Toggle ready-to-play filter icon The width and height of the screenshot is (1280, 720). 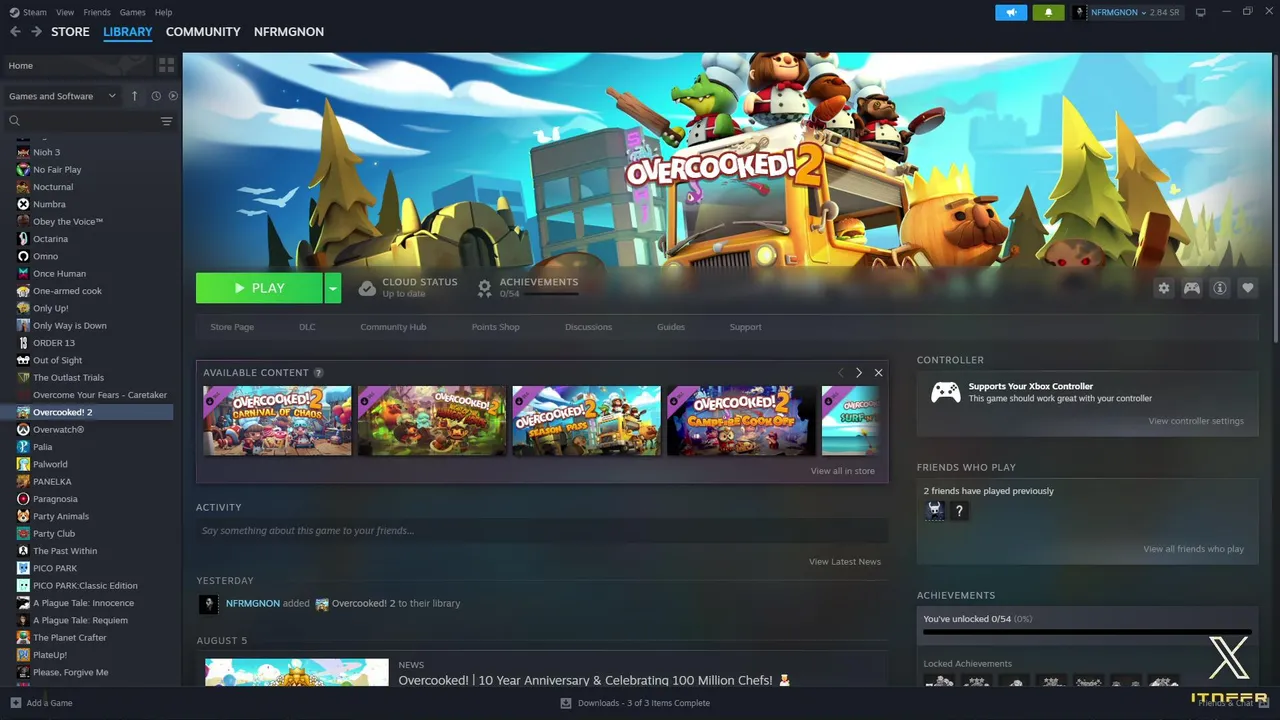[173, 96]
